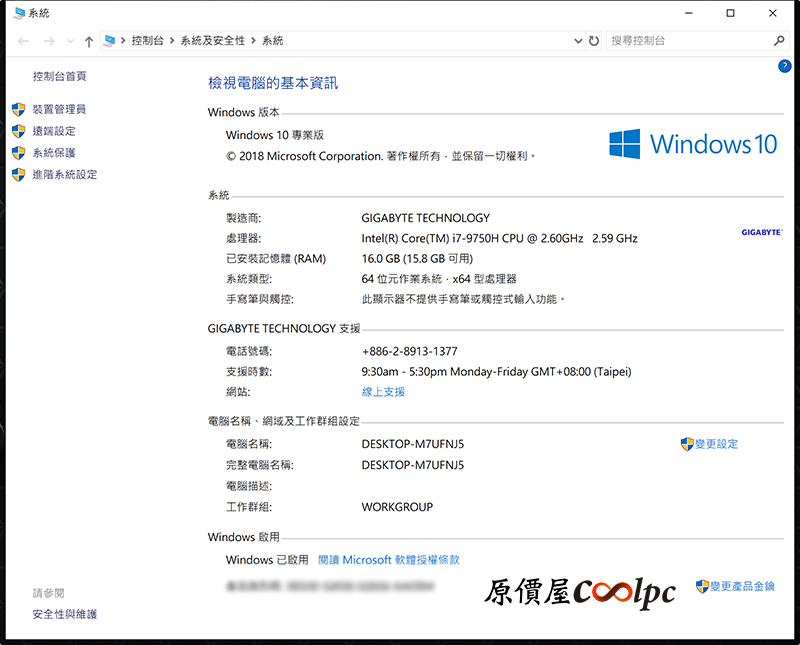
Task: Expand the chevron after 系統及安全性 breadcrumb
Action: [x=254, y=41]
